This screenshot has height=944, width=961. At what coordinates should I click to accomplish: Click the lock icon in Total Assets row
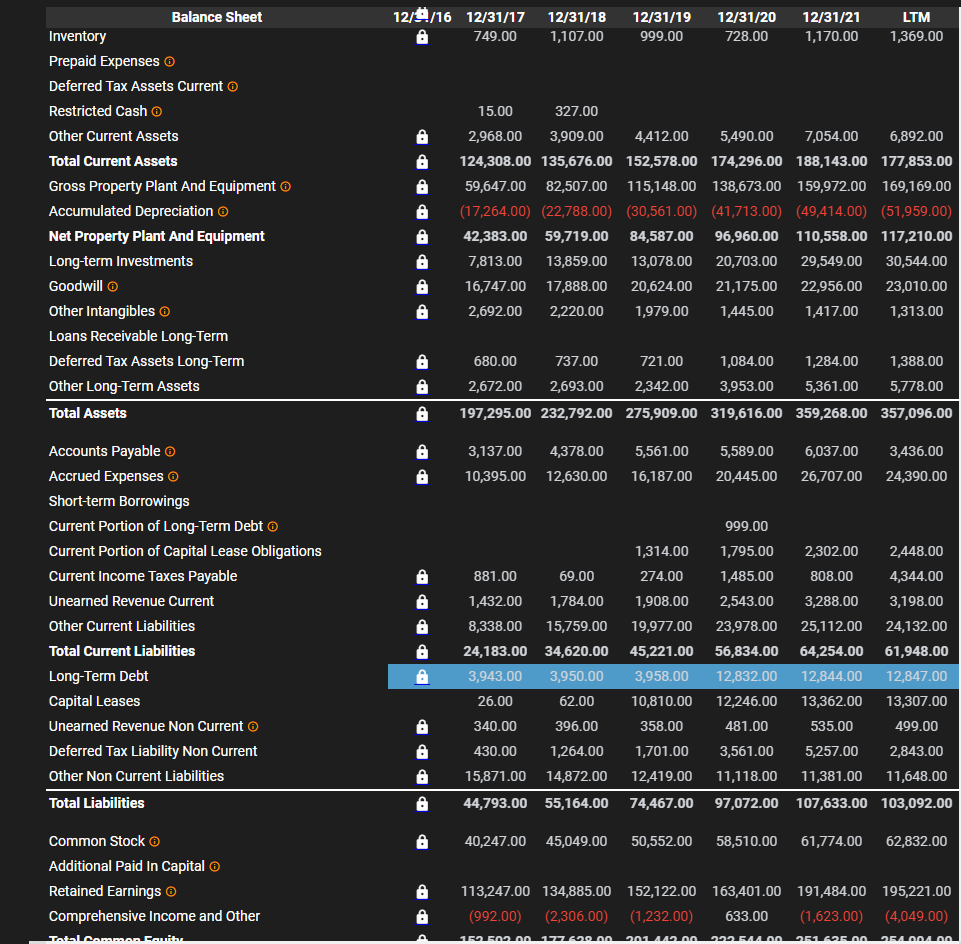422,413
